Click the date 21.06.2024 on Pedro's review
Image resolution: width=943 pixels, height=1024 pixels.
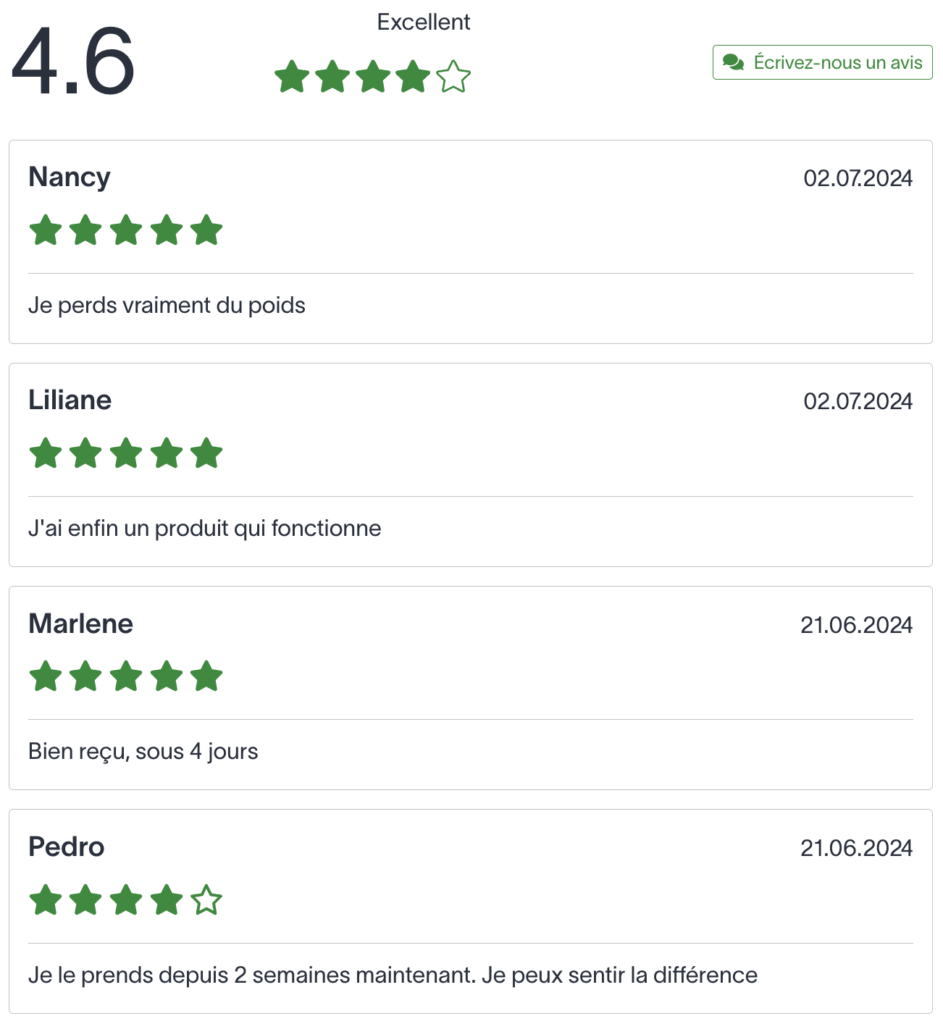coord(856,848)
